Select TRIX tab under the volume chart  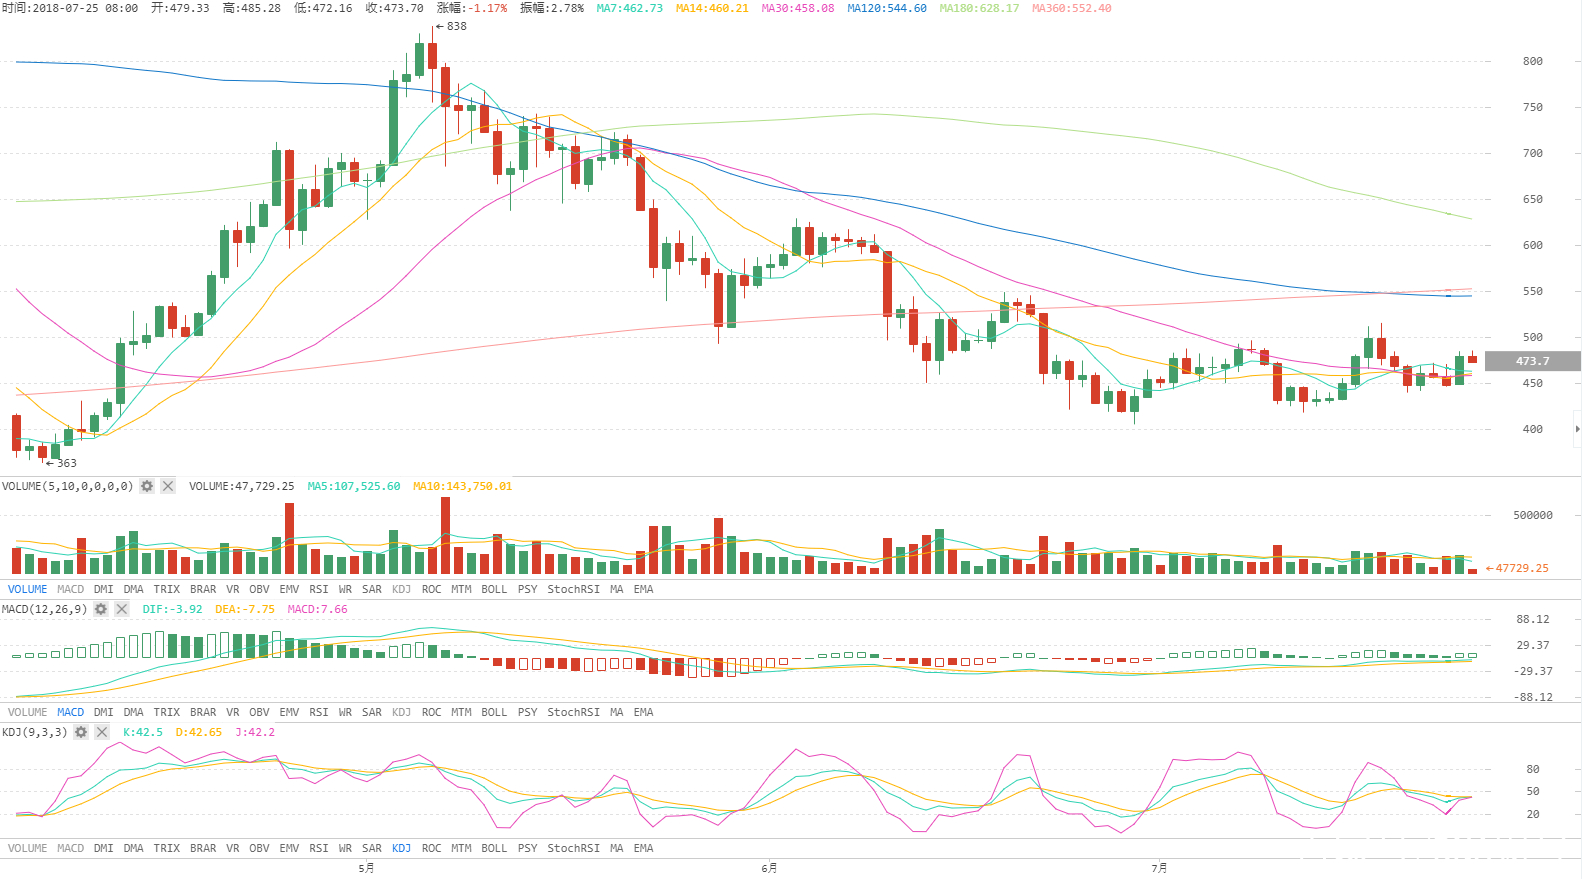point(167,589)
